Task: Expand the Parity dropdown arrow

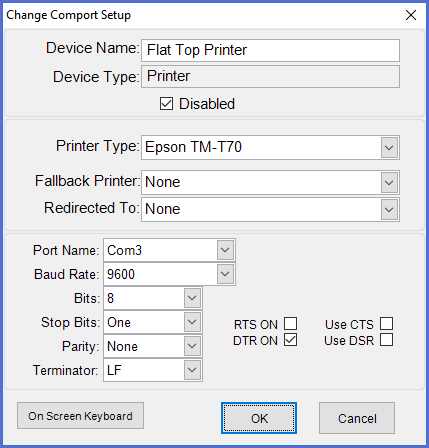Action: pos(192,346)
